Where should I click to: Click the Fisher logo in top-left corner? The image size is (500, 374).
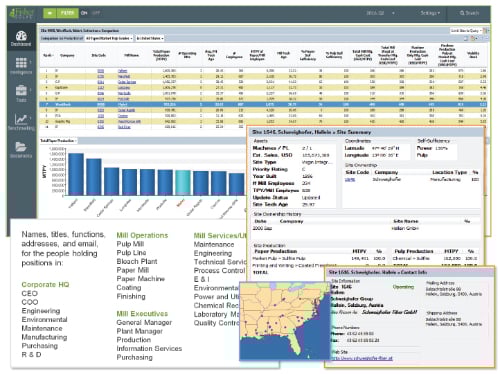pos(22,13)
